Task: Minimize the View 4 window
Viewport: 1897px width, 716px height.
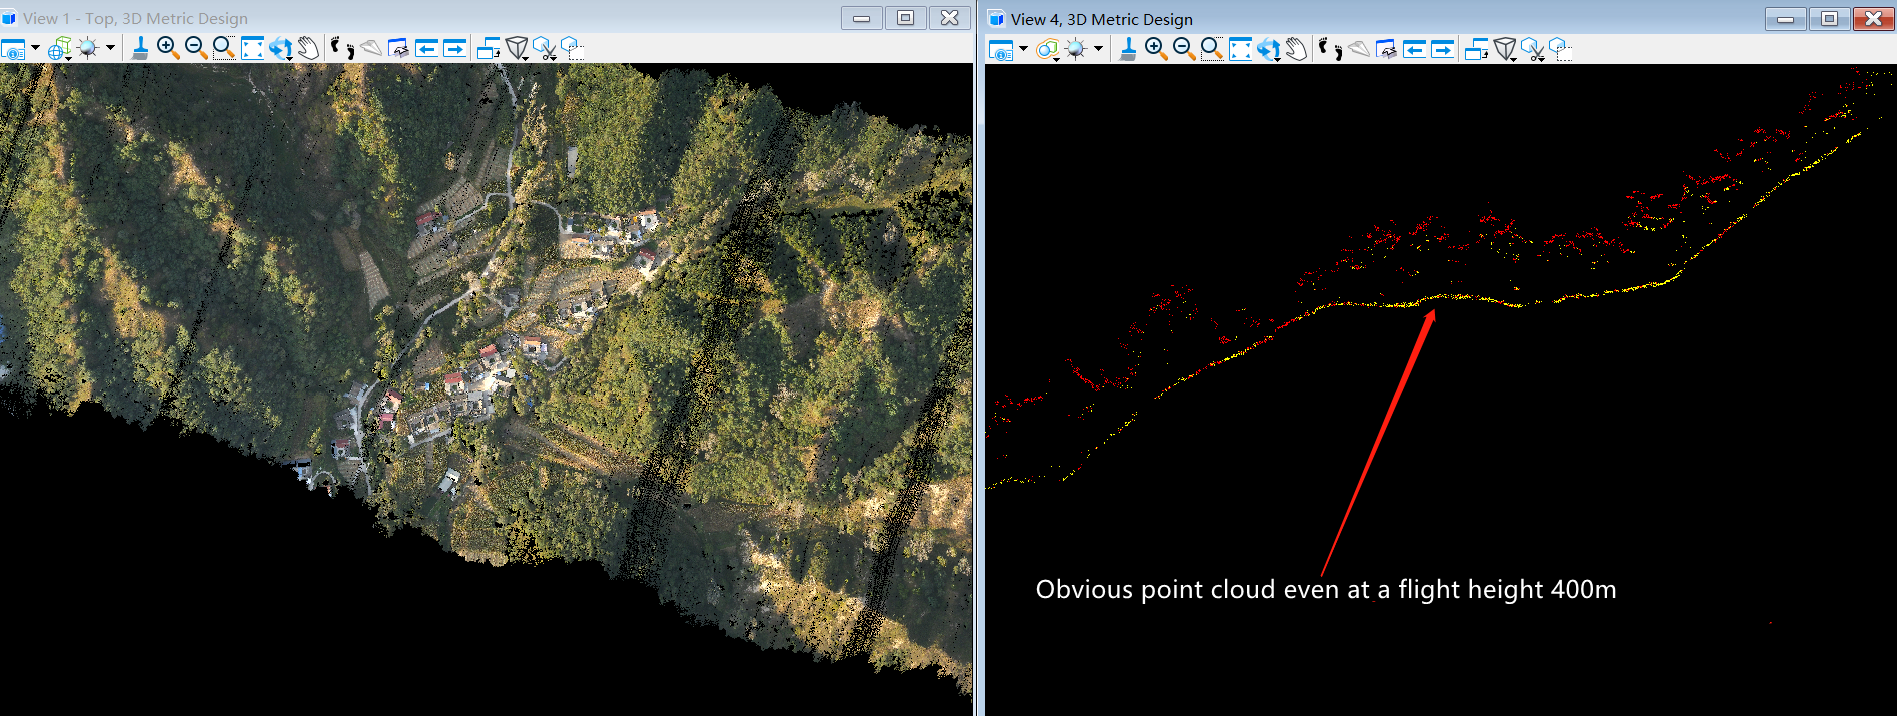Action: 1785,19
